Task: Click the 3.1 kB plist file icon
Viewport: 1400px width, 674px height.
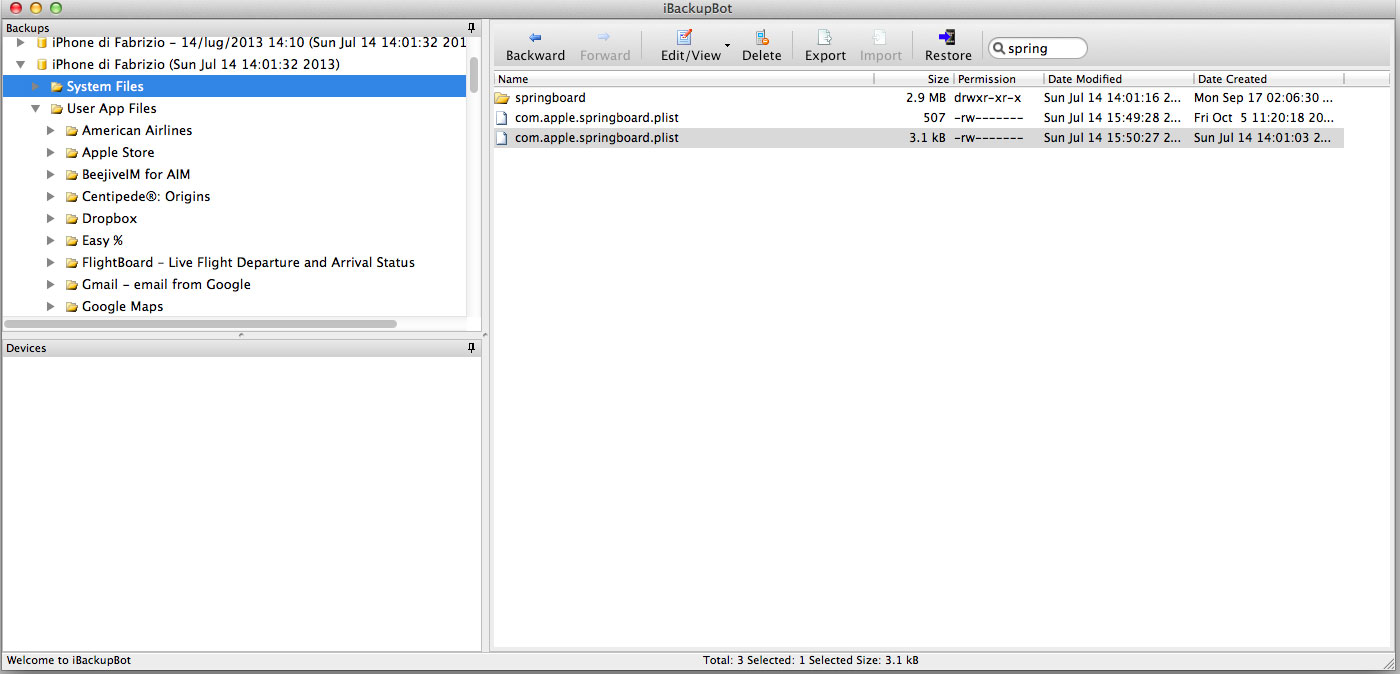Action: [x=502, y=138]
